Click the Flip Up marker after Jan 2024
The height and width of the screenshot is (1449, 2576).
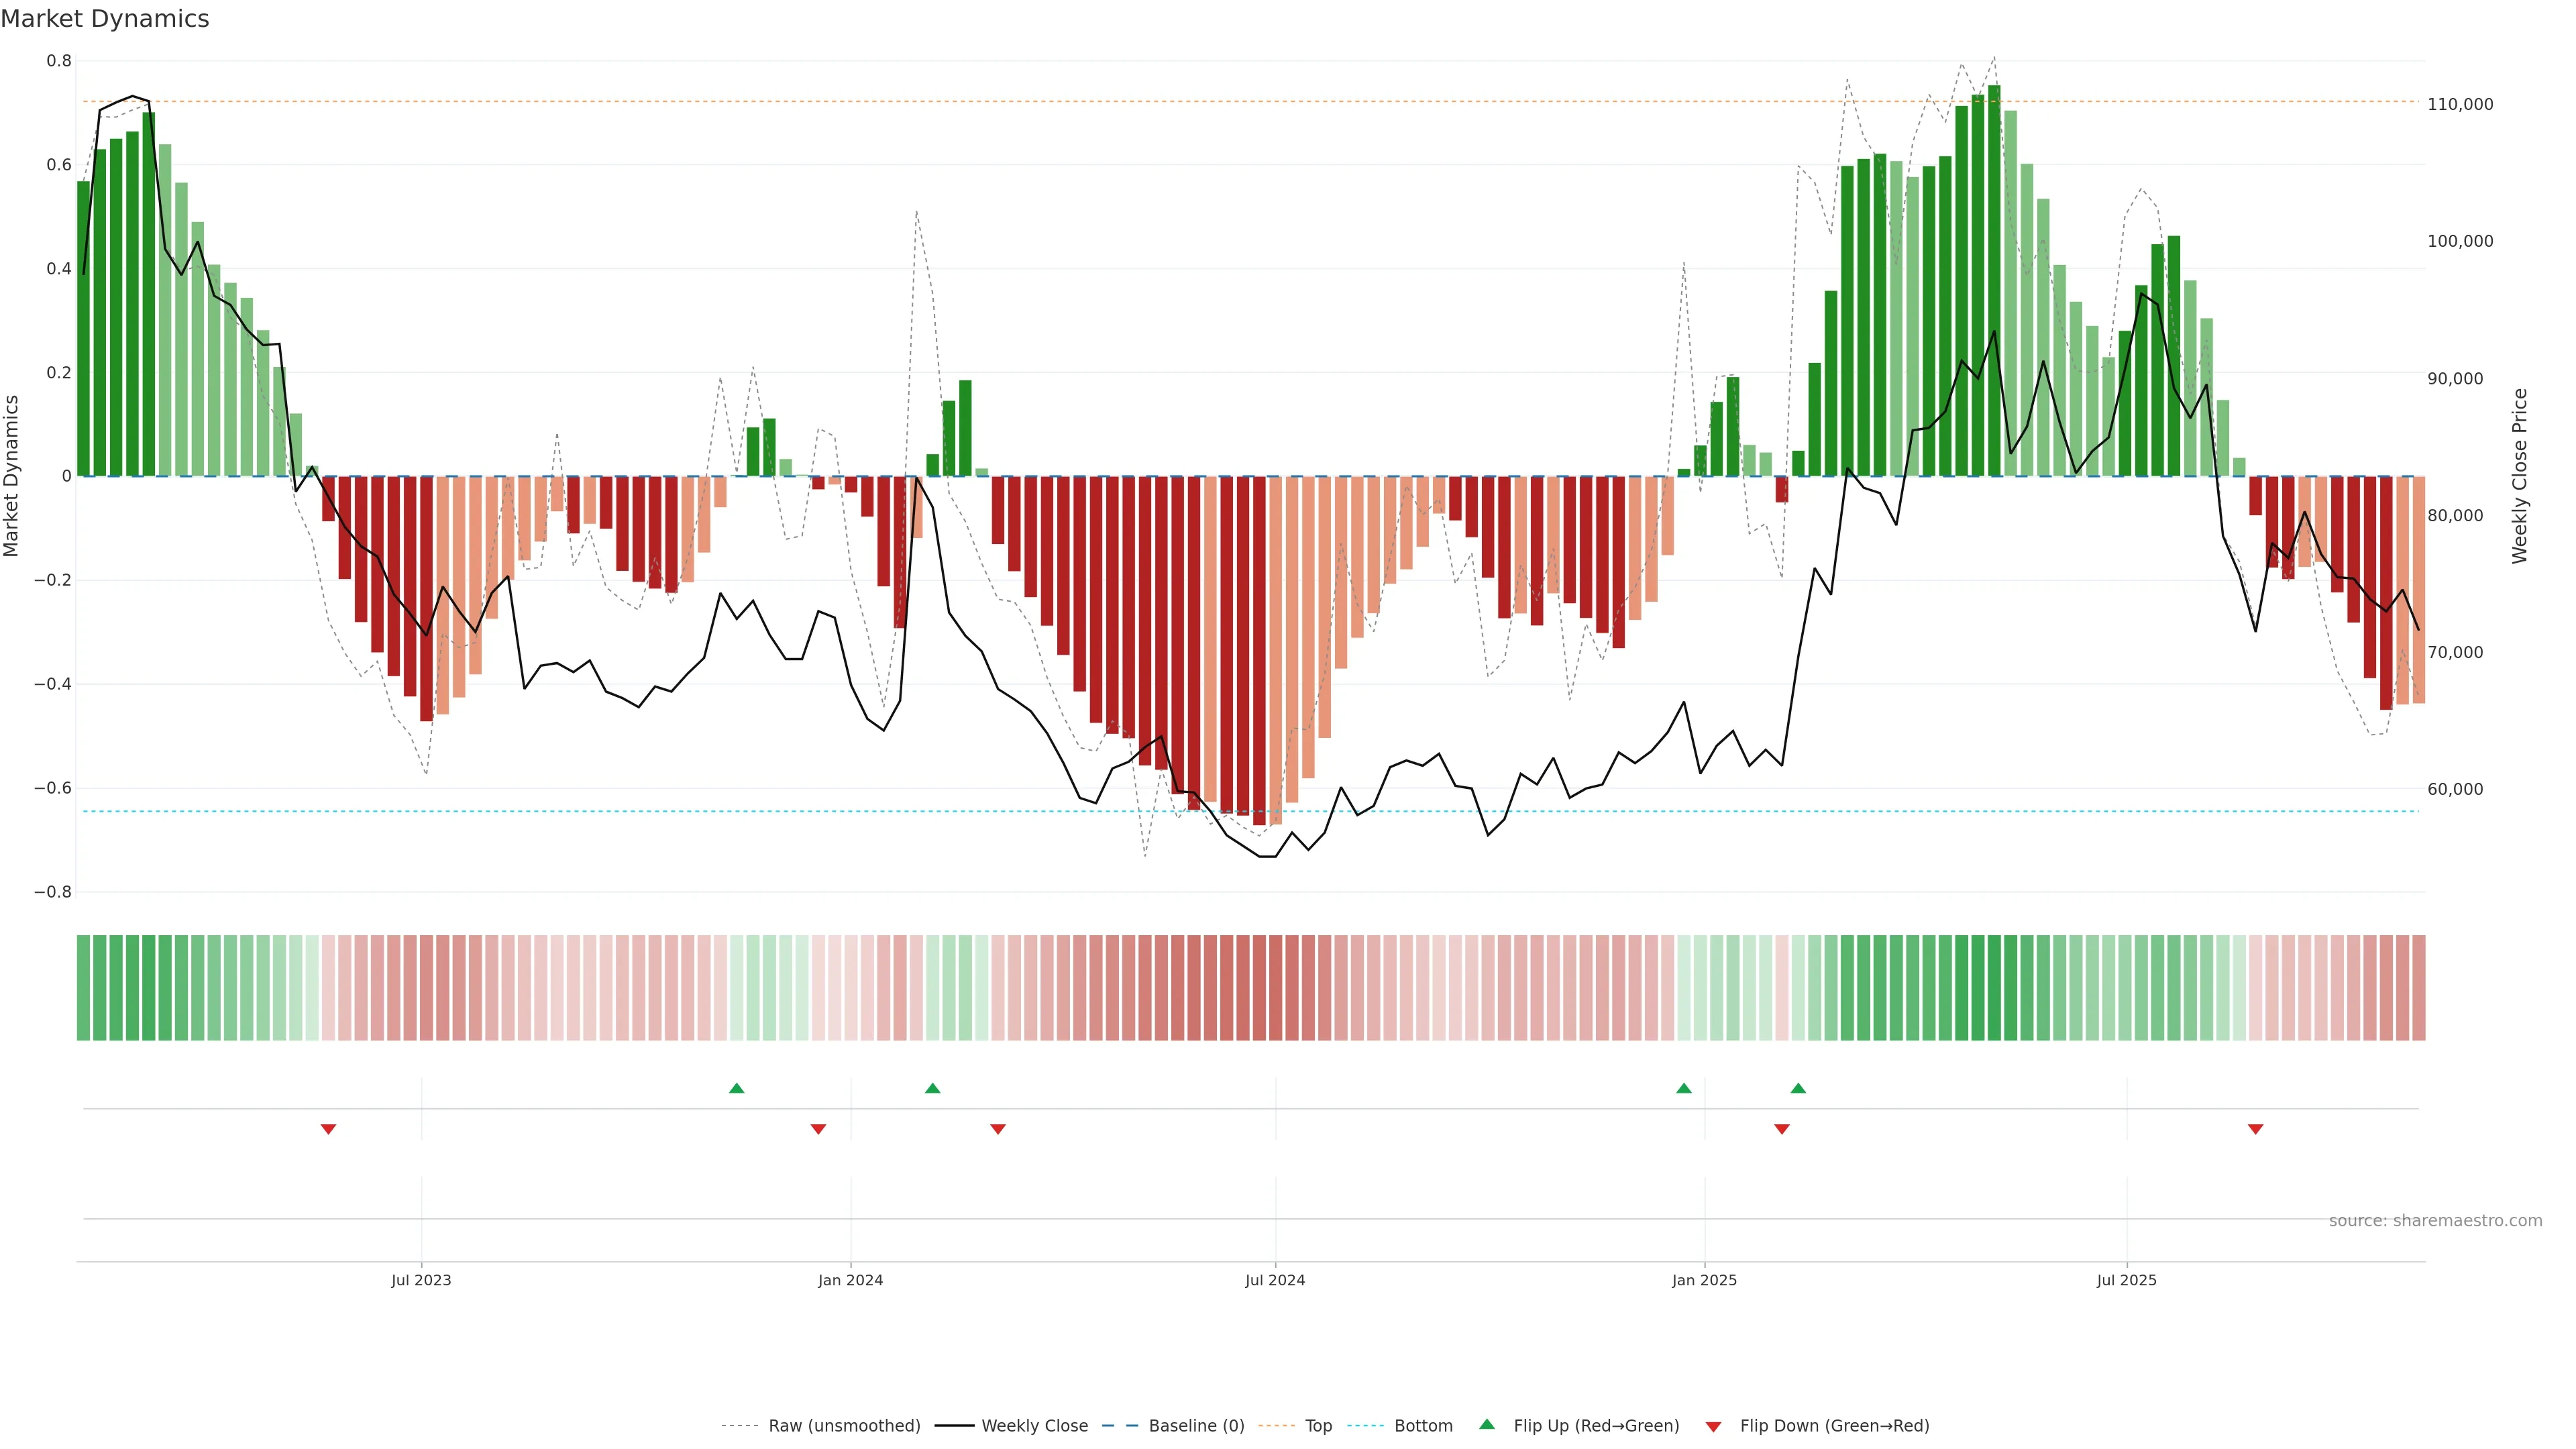(x=933, y=1088)
